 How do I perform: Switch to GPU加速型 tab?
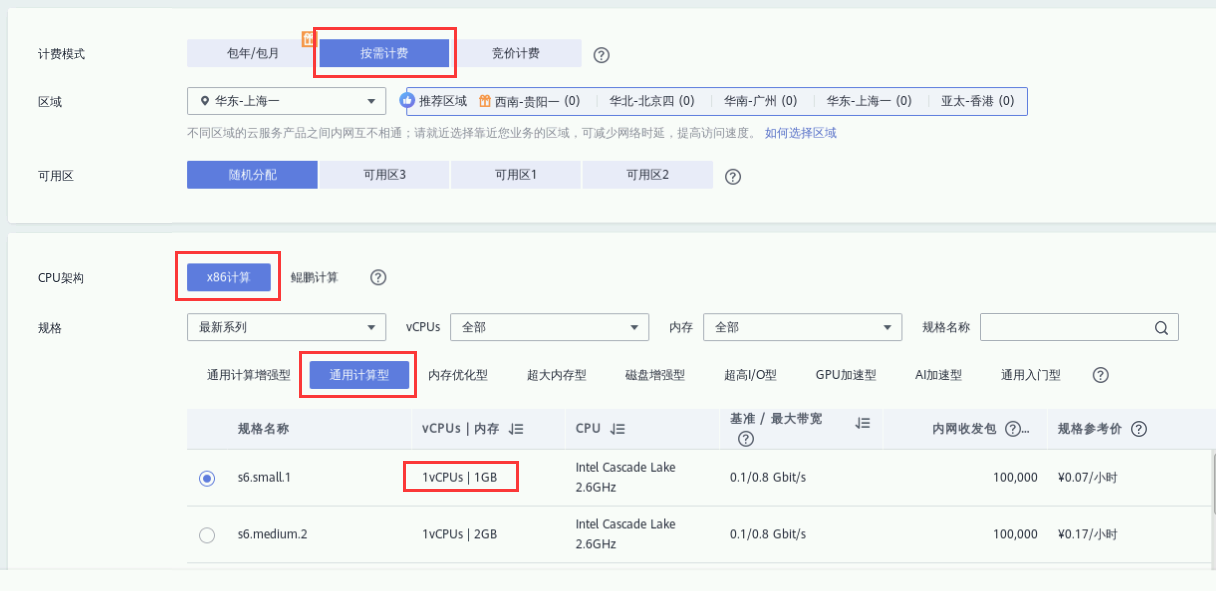[845, 375]
